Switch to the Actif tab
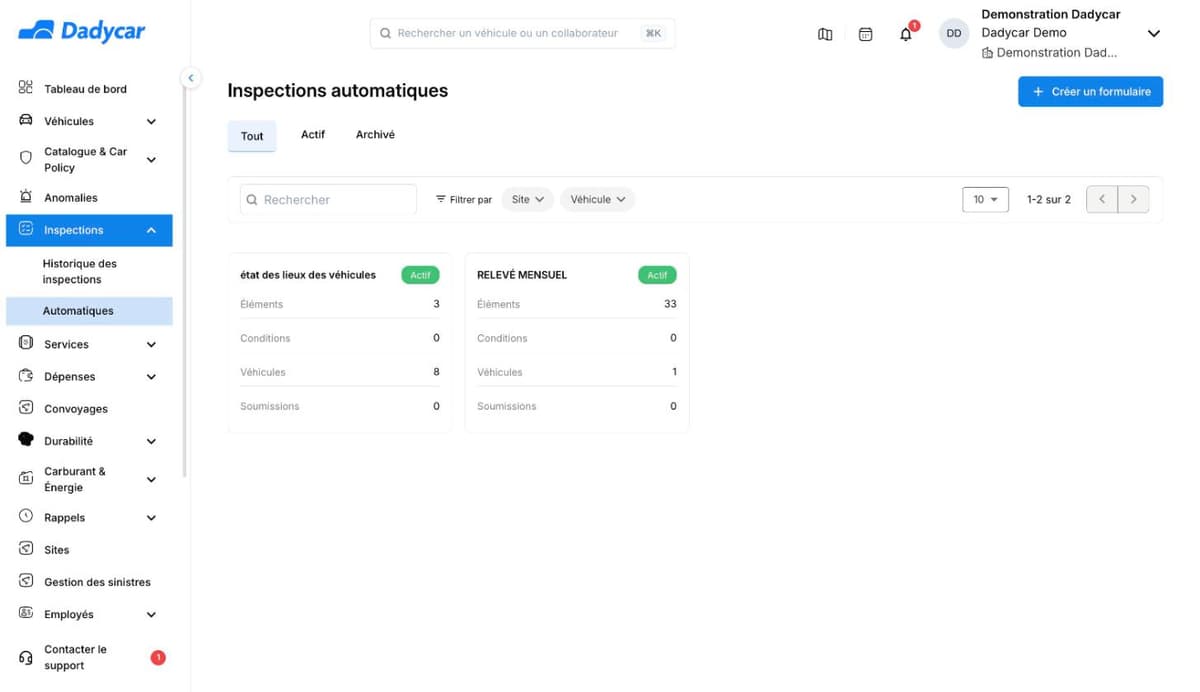1200x692 pixels. pos(313,134)
